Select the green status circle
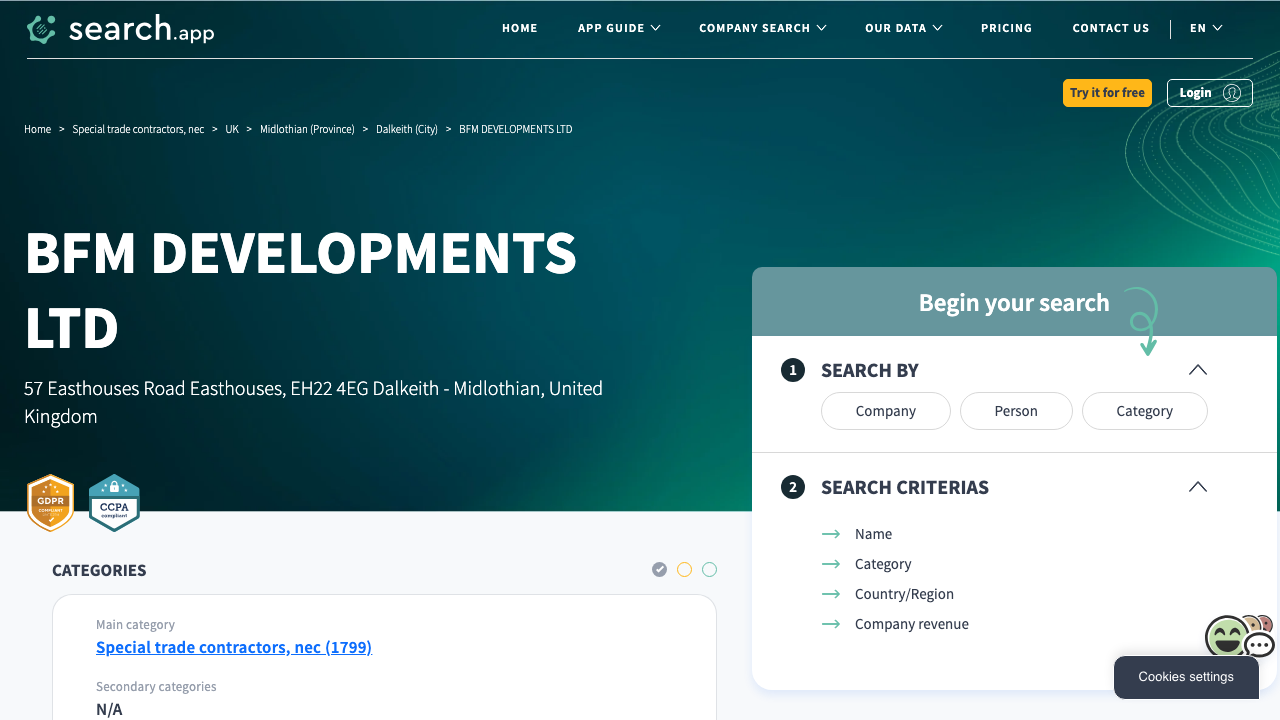 [x=709, y=569]
